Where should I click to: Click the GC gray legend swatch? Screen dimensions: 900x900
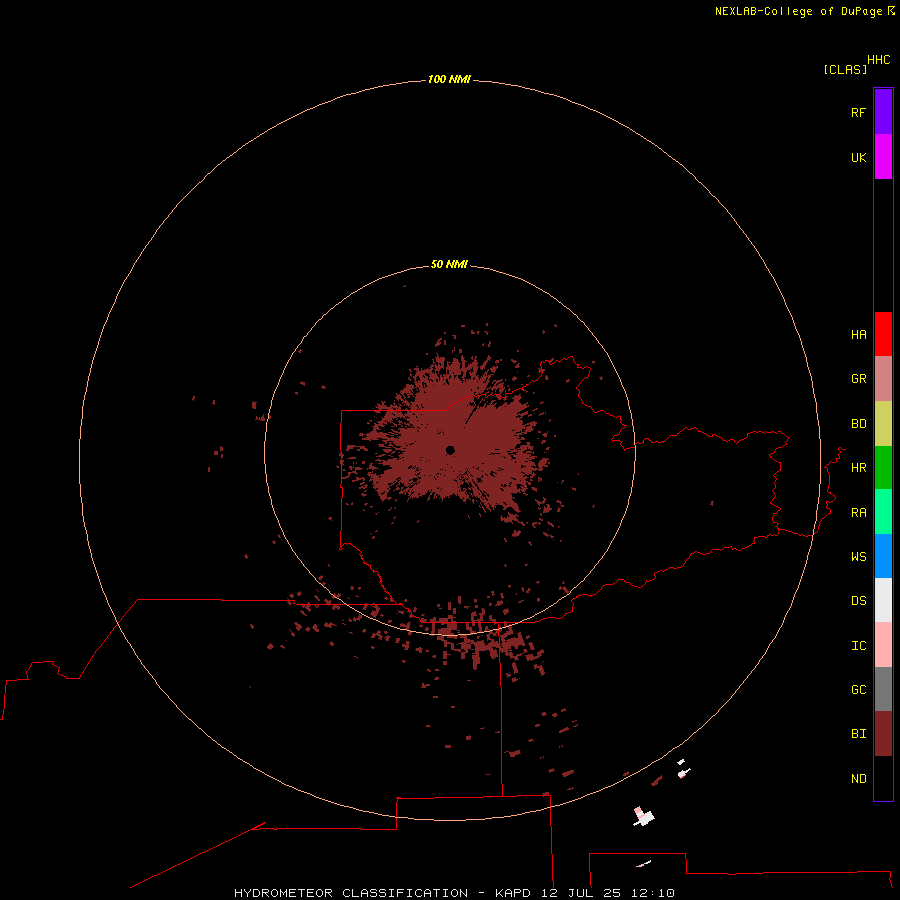pos(883,689)
